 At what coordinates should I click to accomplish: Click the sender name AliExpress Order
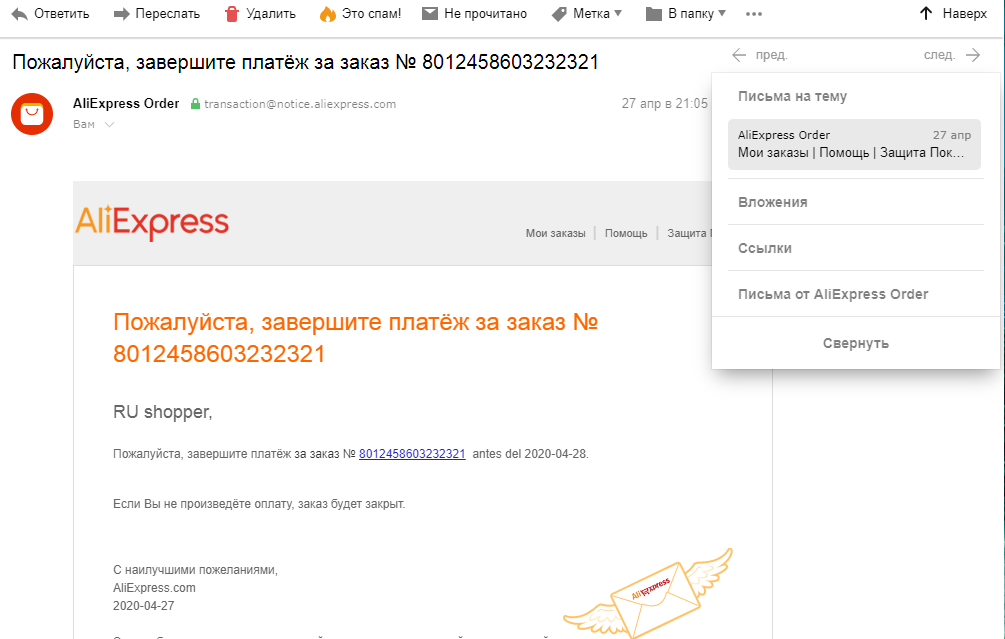coord(126,103)
